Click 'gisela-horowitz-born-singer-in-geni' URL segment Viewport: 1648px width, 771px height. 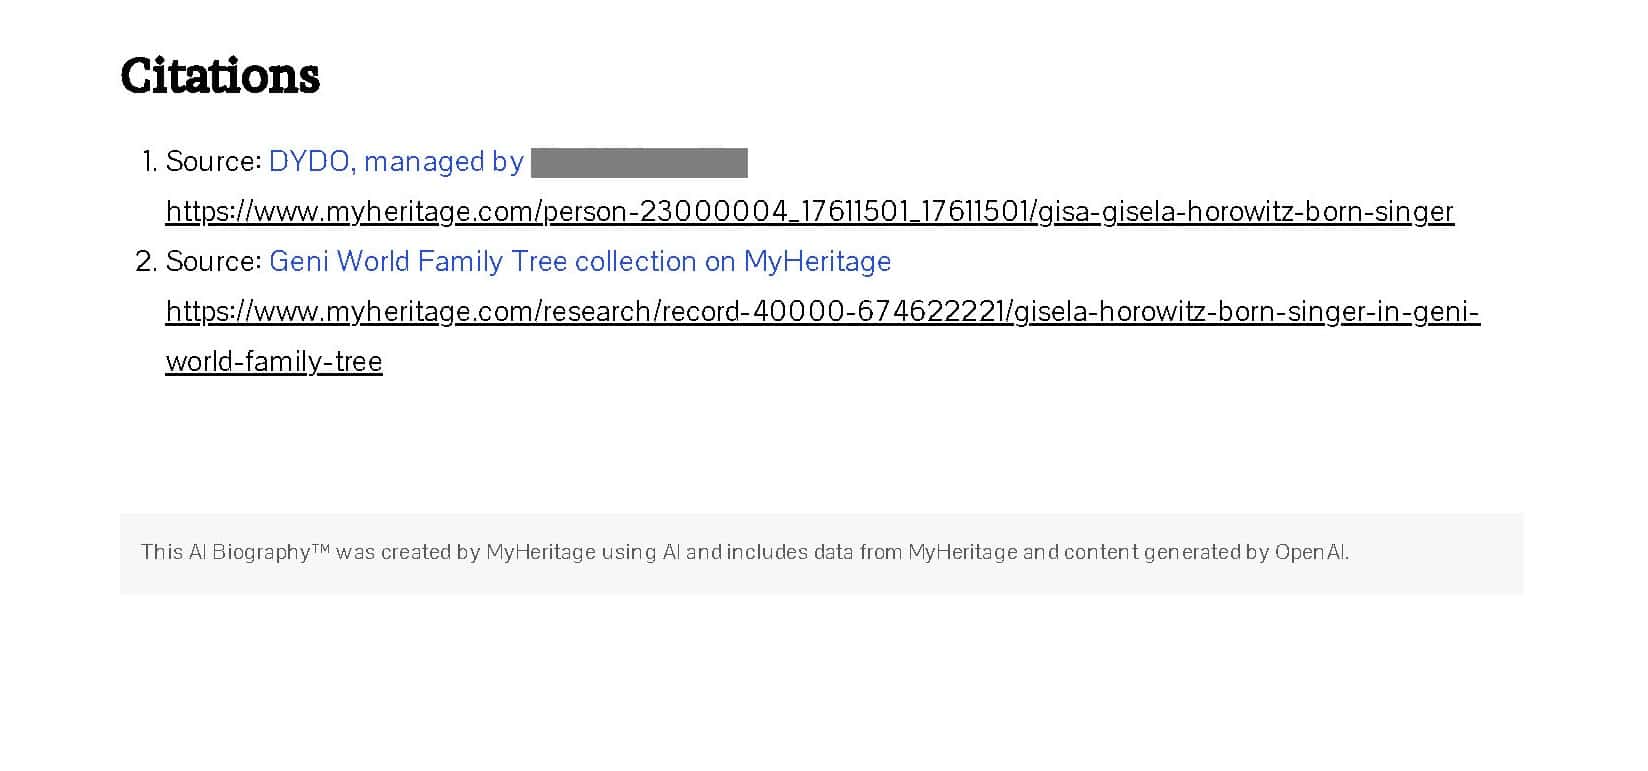[1246, 312]
